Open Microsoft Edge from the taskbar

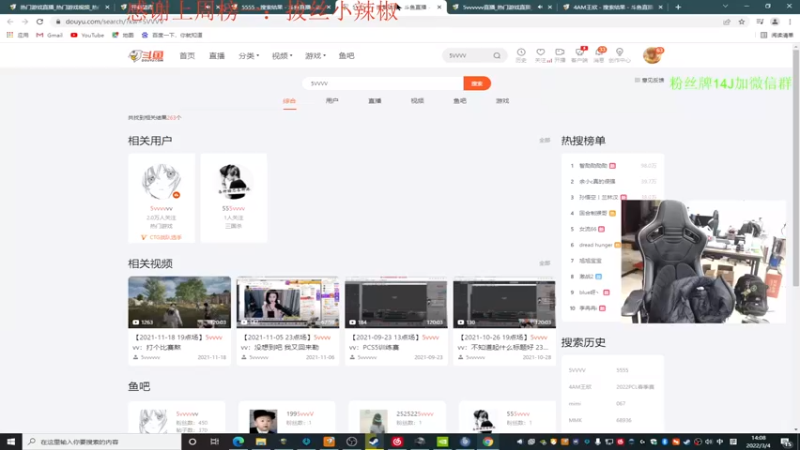238,441
